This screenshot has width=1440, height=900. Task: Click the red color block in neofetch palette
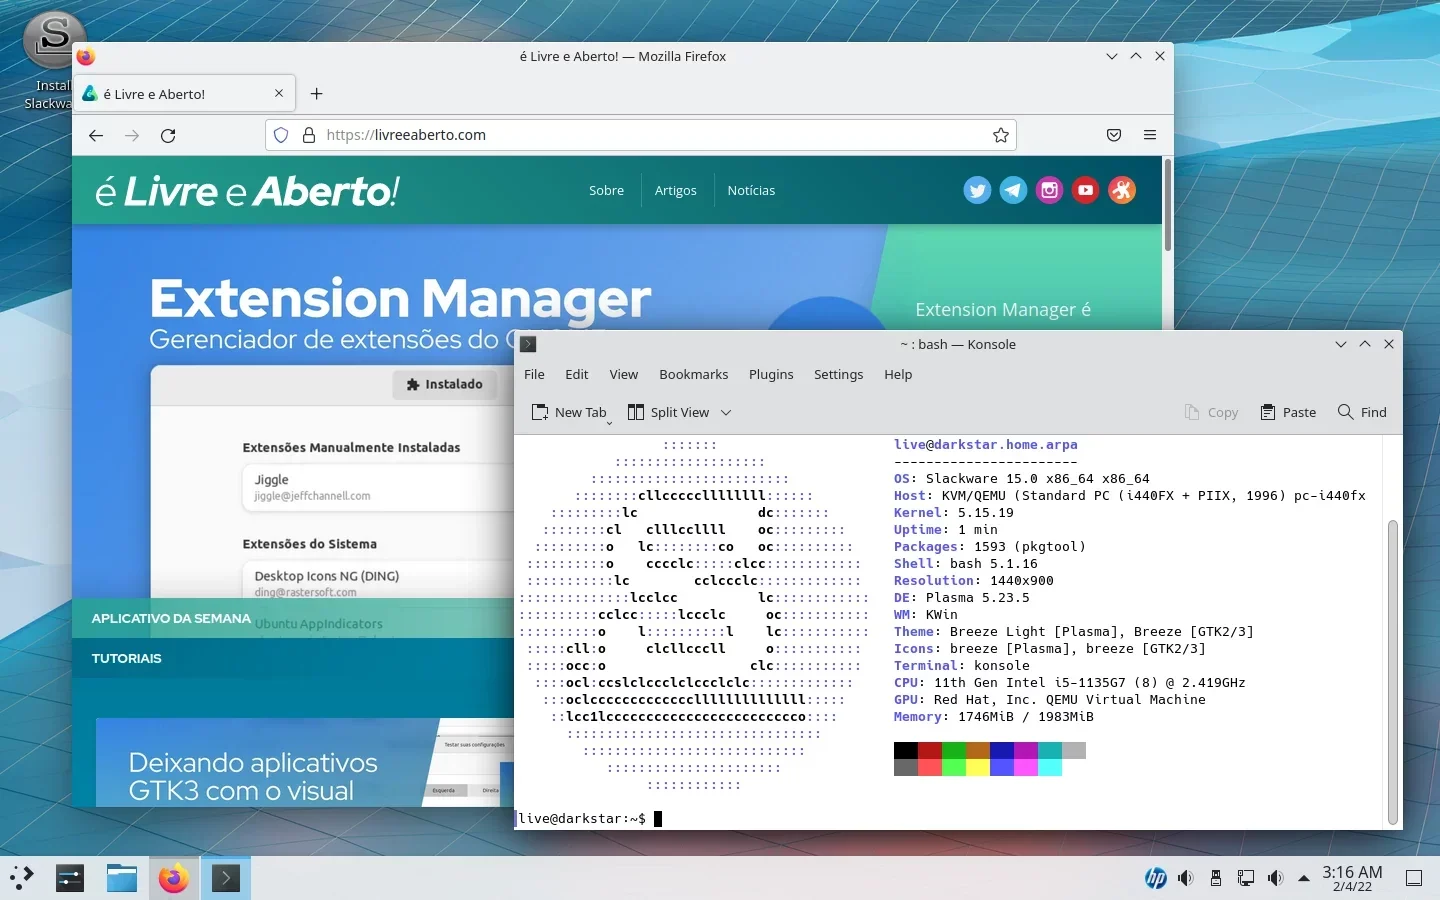tap(930, 751)
